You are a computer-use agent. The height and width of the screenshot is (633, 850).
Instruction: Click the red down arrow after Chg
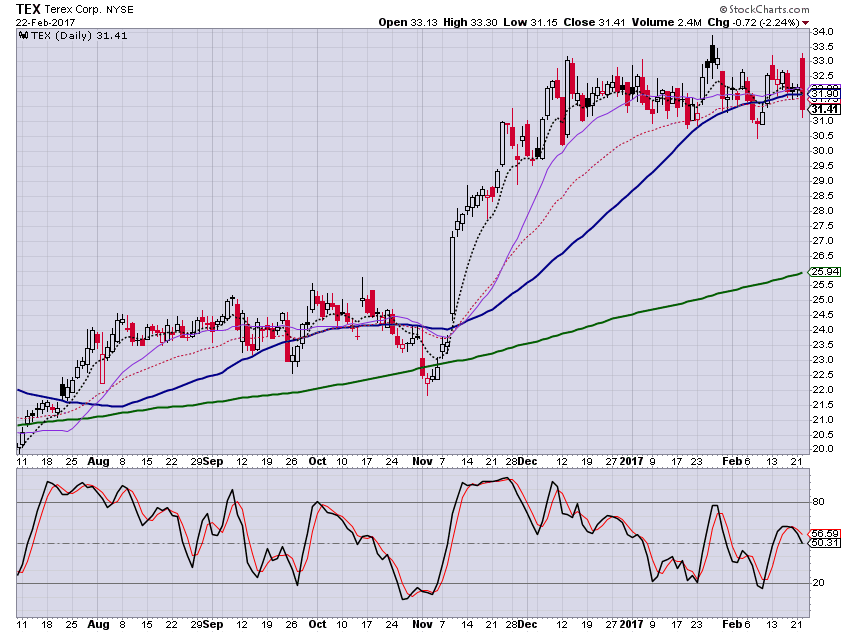click(x=806, y=23)
